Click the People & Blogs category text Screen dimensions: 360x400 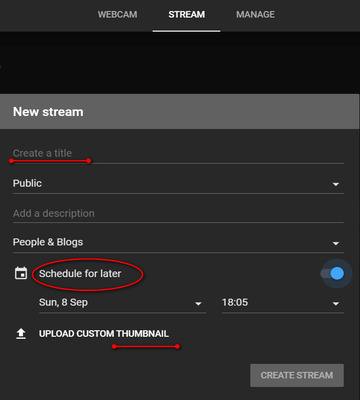click(x=48, y=242)
